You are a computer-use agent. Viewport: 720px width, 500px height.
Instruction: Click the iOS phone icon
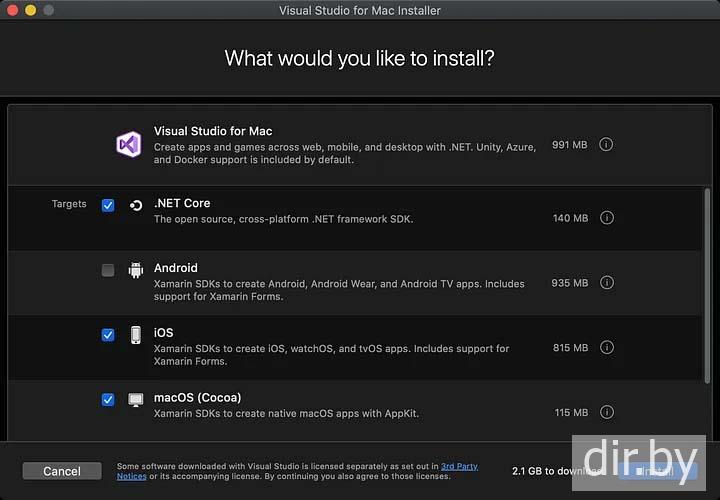point(136,335)
